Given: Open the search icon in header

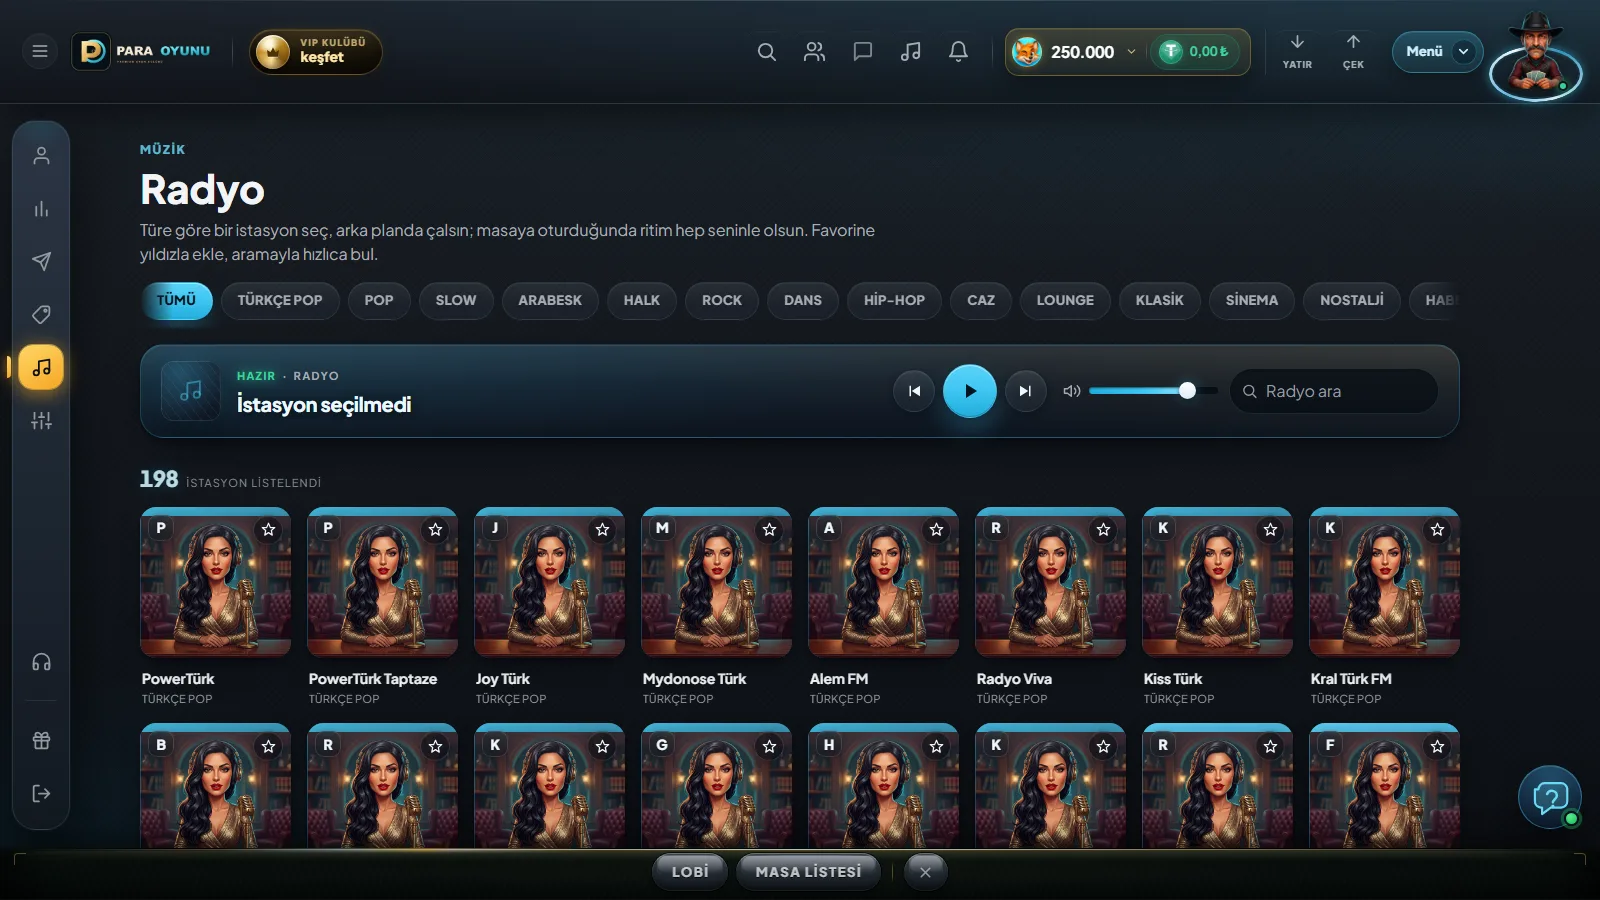Looking at the screenshot, I should point(767,51).
